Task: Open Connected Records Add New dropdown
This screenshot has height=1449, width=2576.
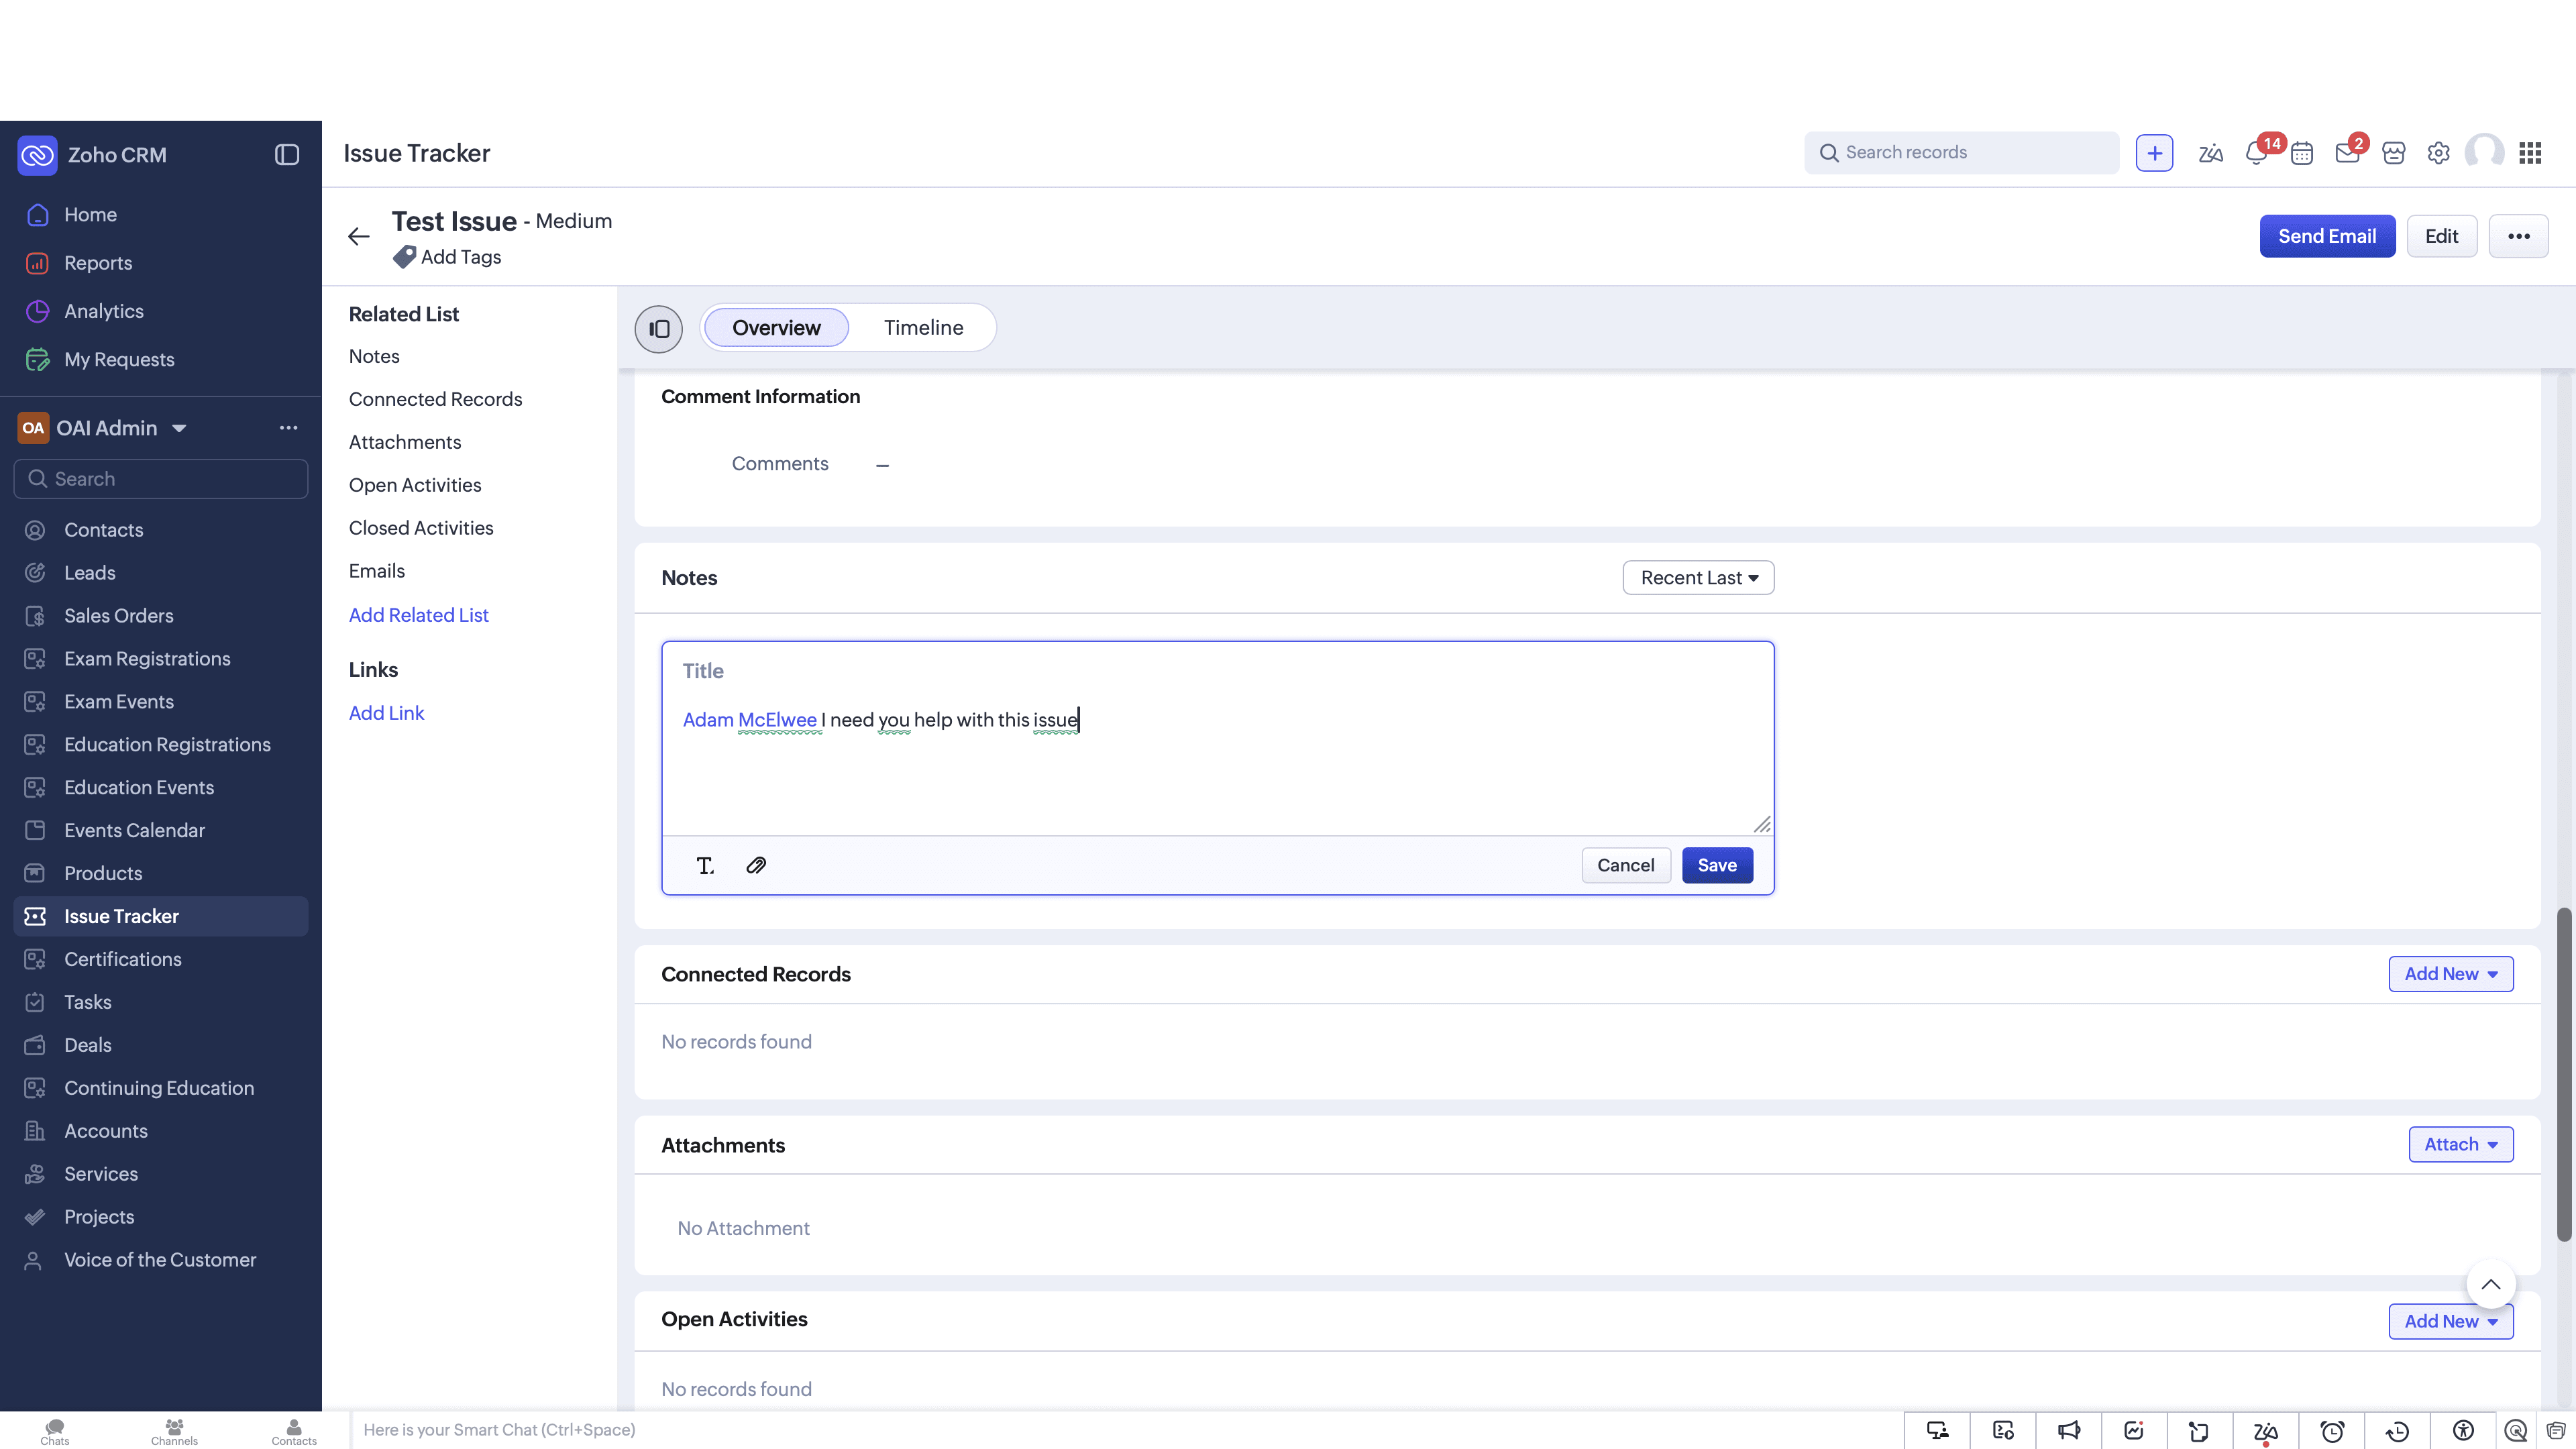Action: [x=2451, y=974]
